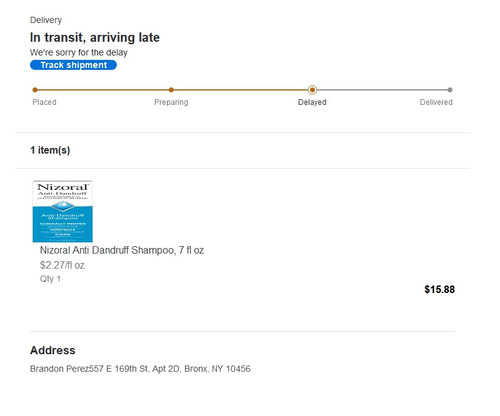The width and height of the screenshot is (500, 416).
Task: Click the Track shipment button
Action: pyautogui.click(x=73, y=65)
